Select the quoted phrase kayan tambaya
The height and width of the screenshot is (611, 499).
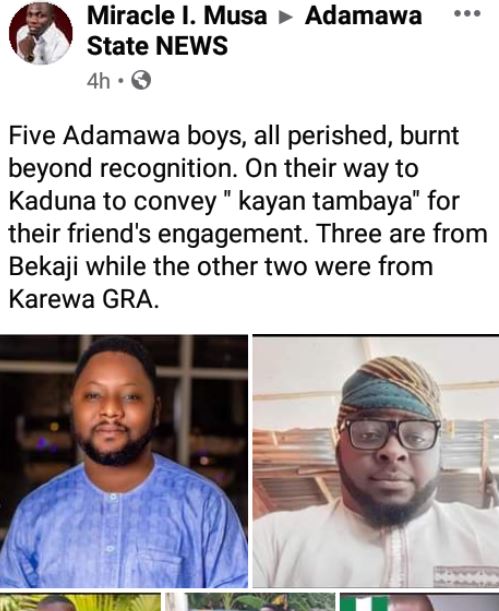pos(323,202)
